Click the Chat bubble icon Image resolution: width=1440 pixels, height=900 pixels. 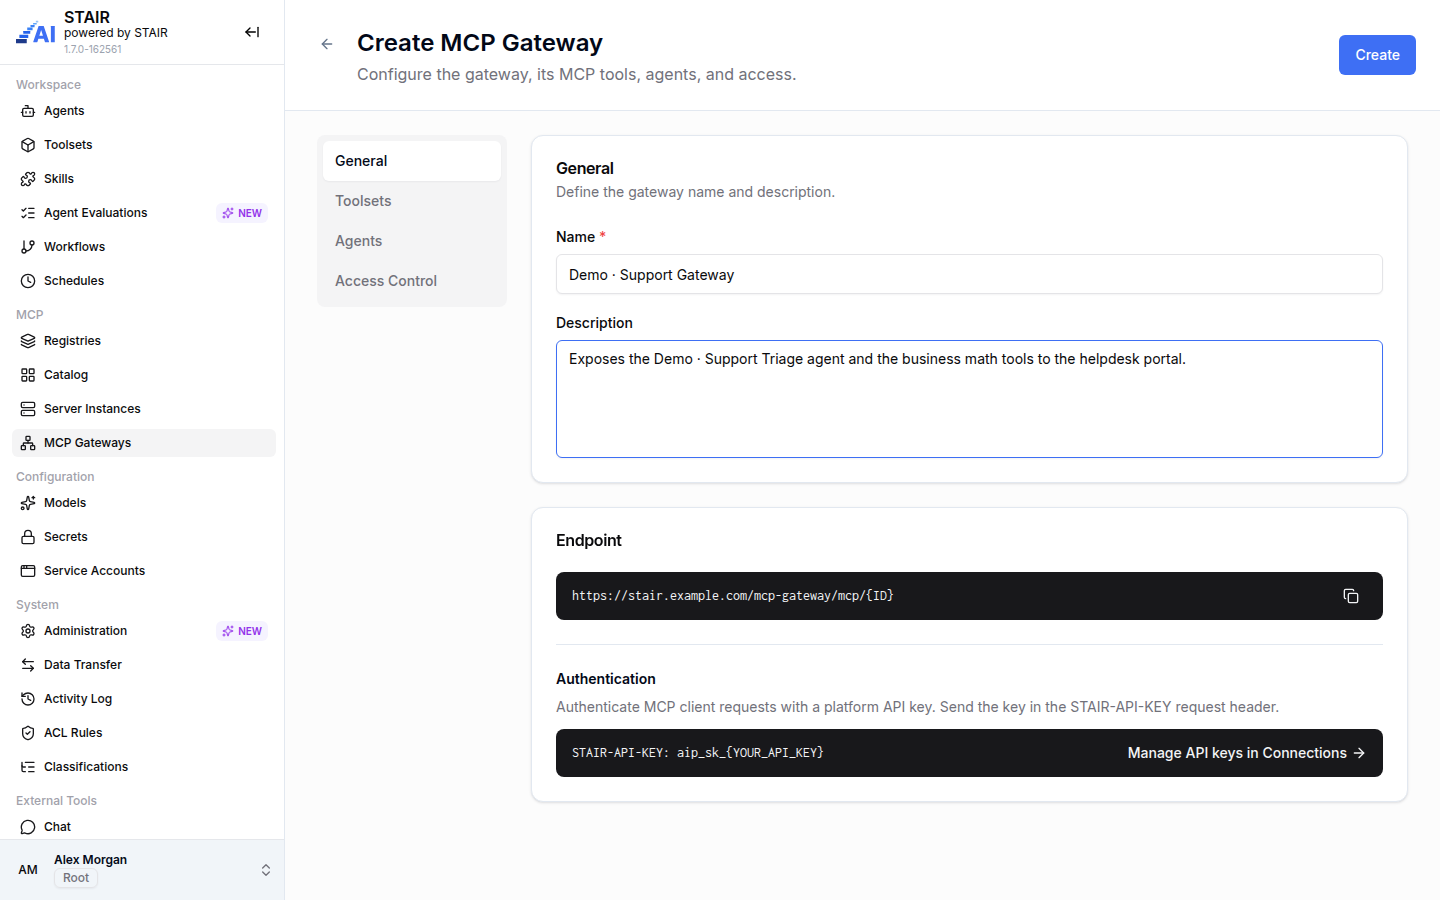[28, 827]
